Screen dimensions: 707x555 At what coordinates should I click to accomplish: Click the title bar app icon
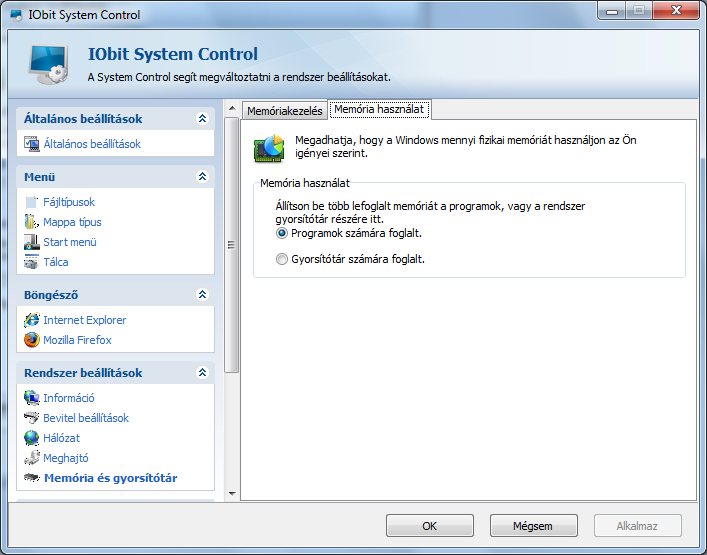pyautogui.click(x=17, y=15)
